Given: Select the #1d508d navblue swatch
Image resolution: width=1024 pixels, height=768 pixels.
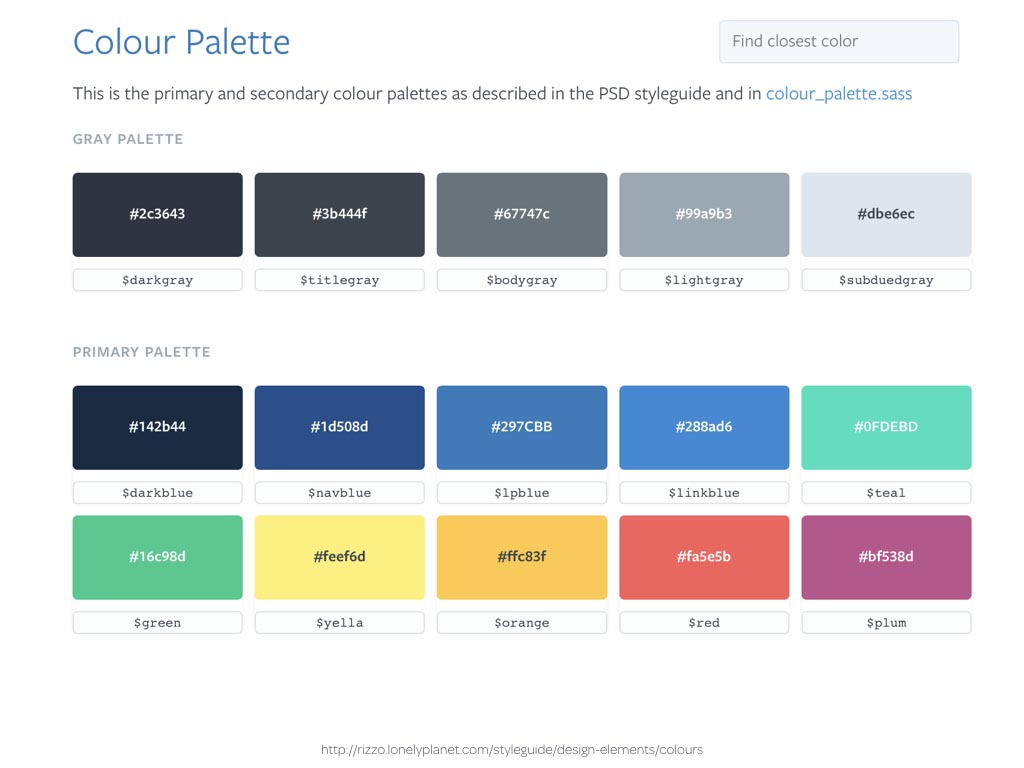Looking at the screenshot, I should [x=340, y=428].
